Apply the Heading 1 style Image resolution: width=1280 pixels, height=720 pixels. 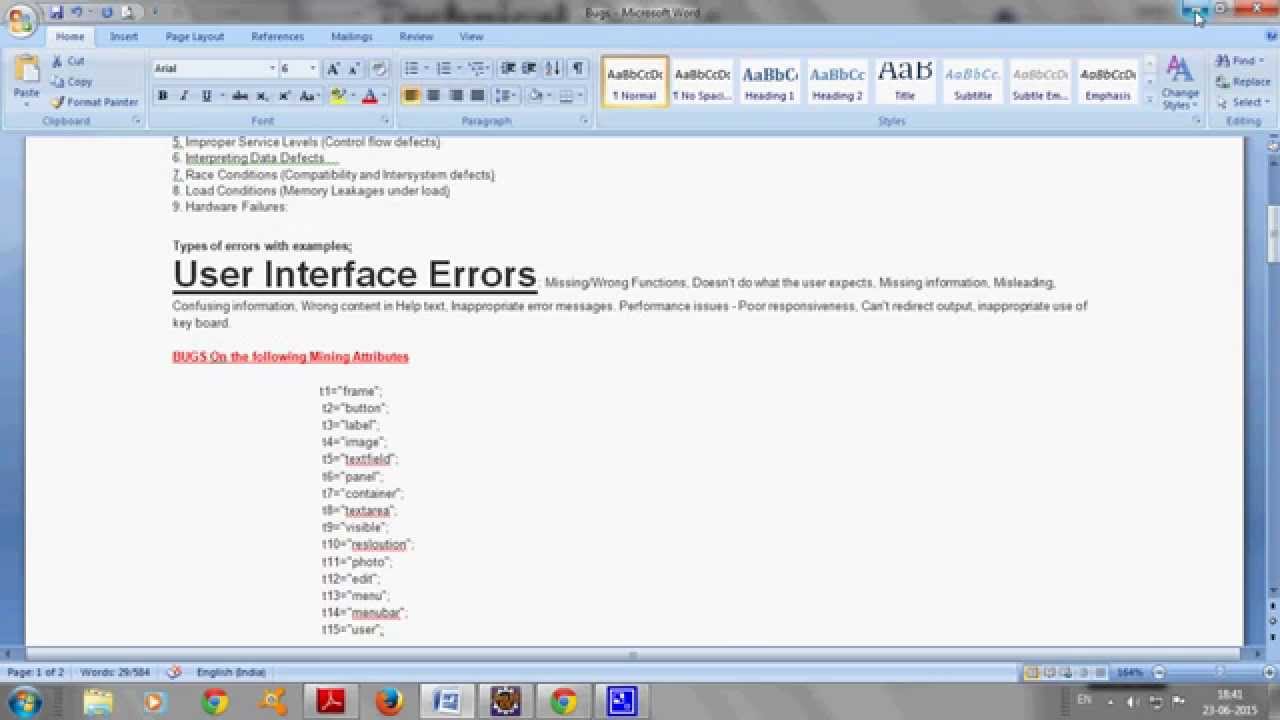coord(769,82)
